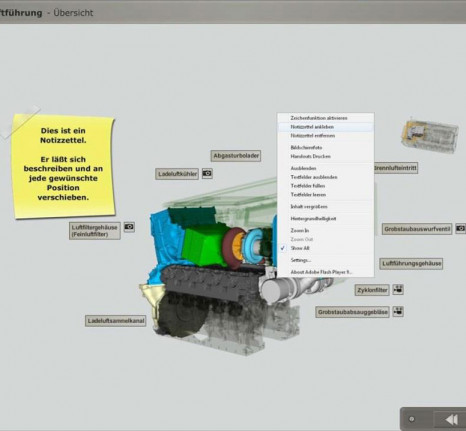
Task: Click the rewind arrows icon in bottom bar
Action: click(451, 419)
